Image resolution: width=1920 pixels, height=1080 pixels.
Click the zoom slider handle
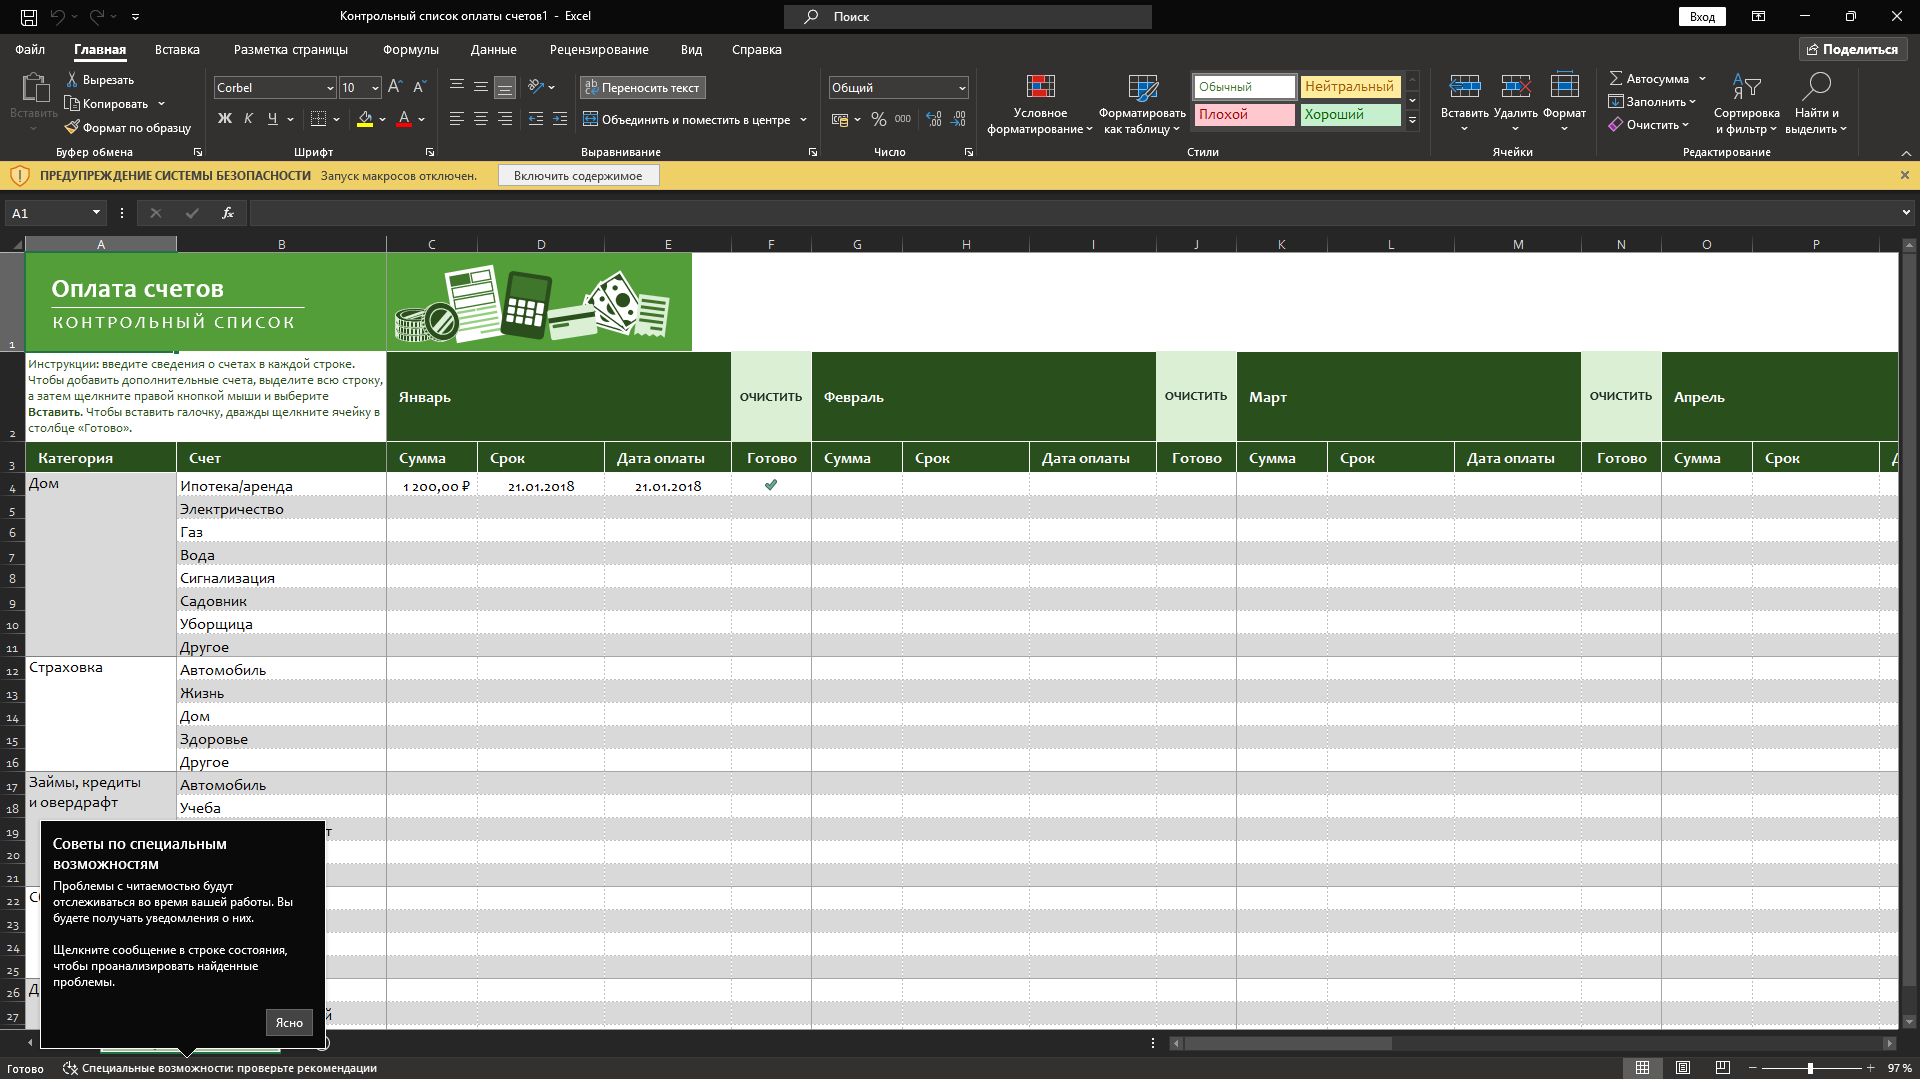[1810, 1068]
